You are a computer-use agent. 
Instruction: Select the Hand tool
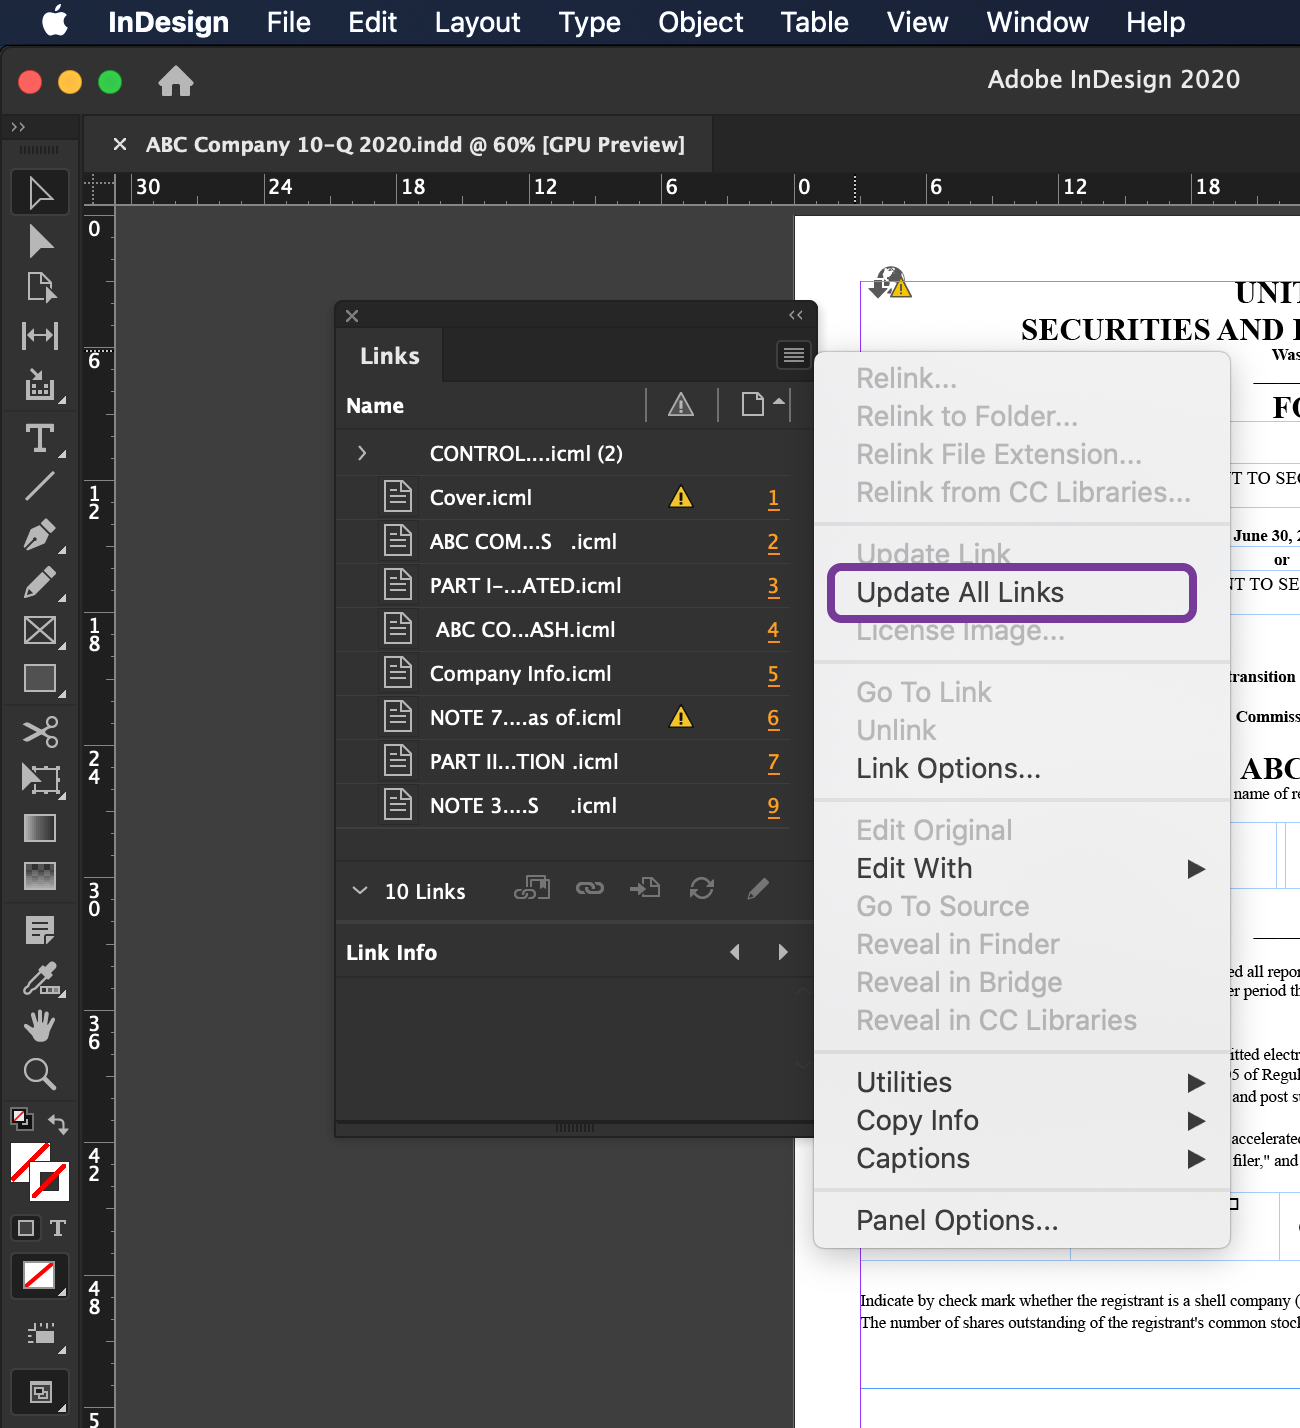click(x=40, y=1025)
